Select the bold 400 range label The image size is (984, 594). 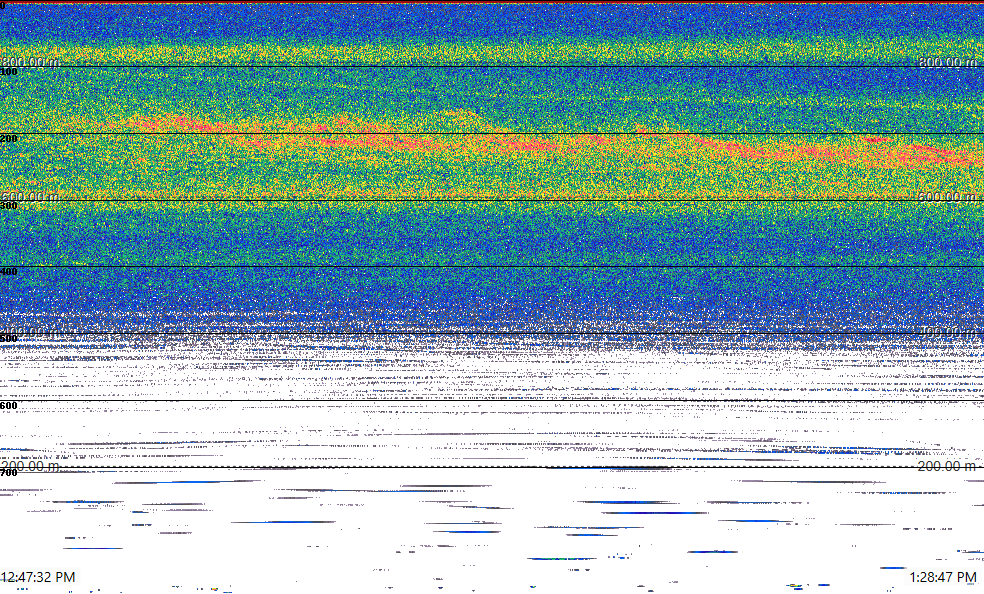(x=9, y=272)
